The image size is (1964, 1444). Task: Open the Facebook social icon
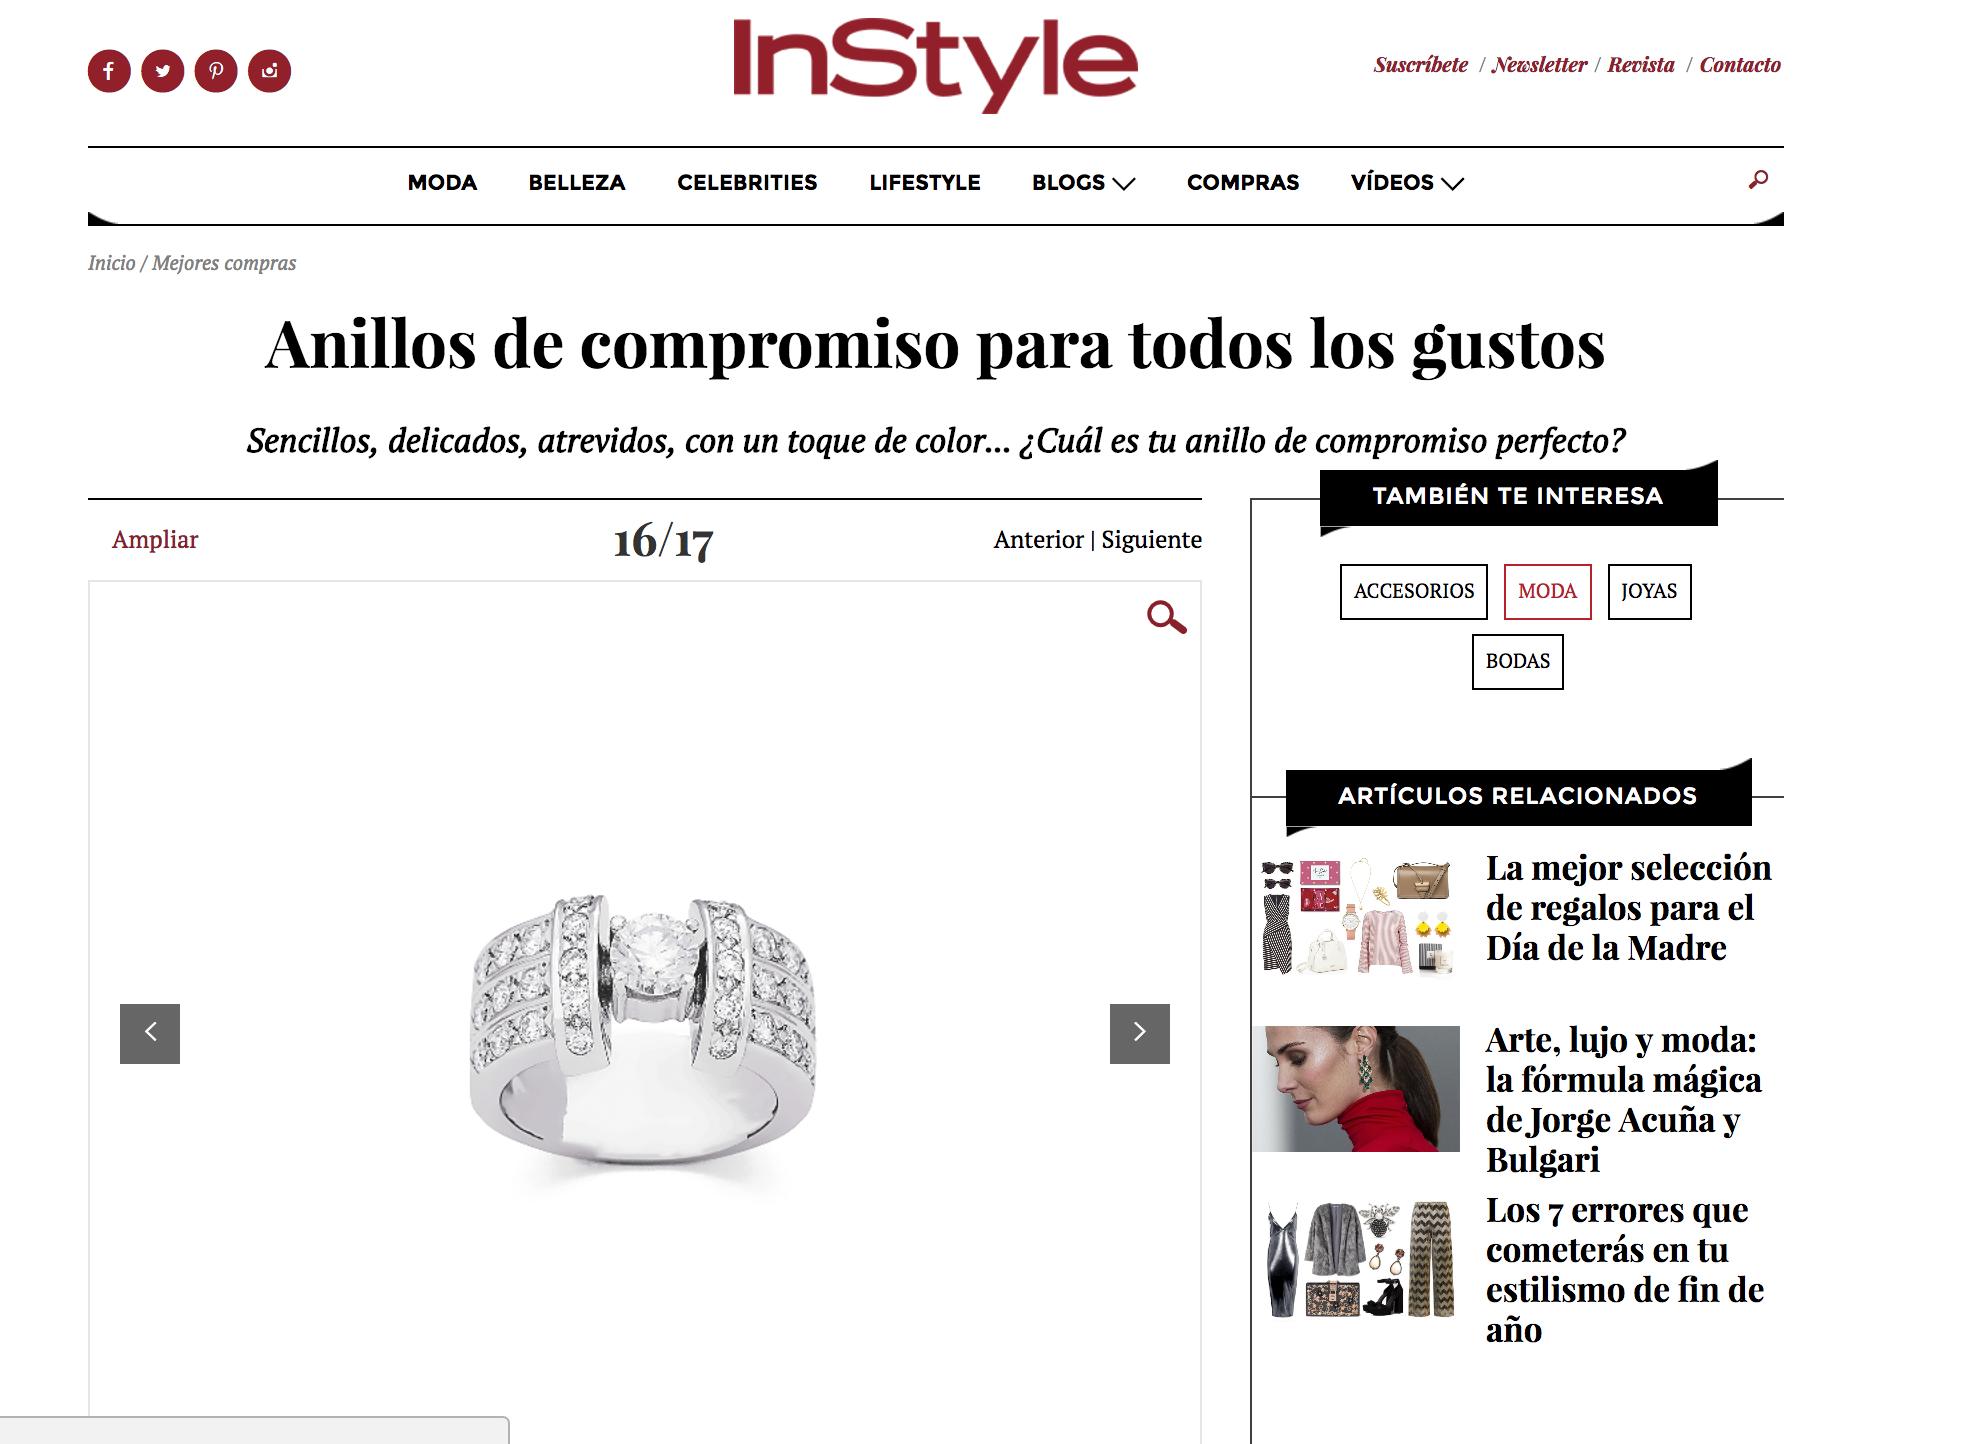109,71
